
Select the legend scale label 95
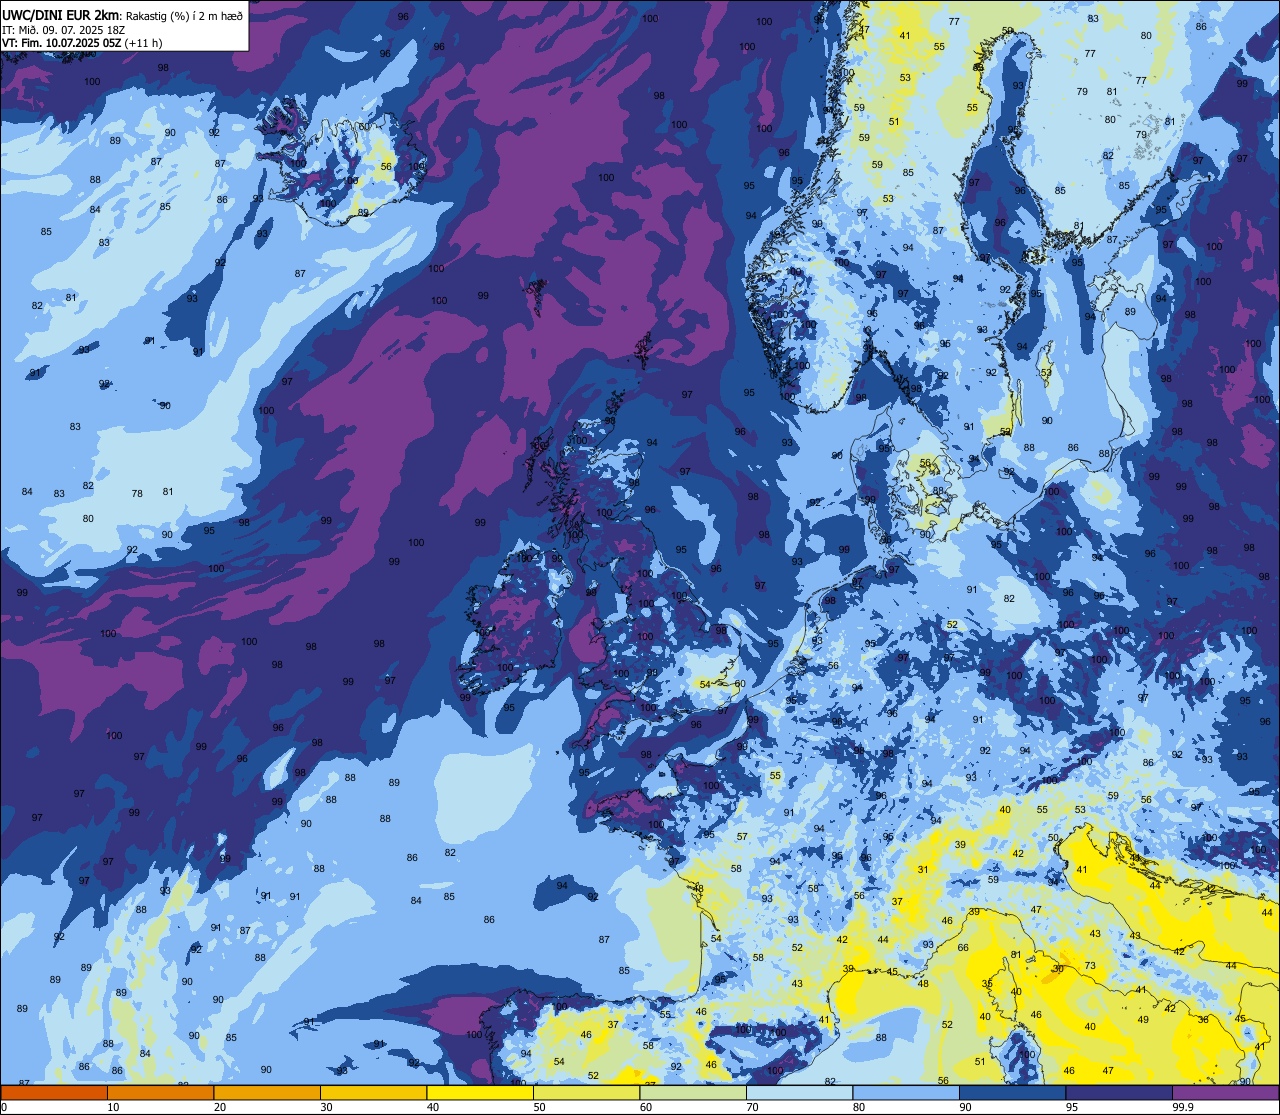(1071, 1107)
